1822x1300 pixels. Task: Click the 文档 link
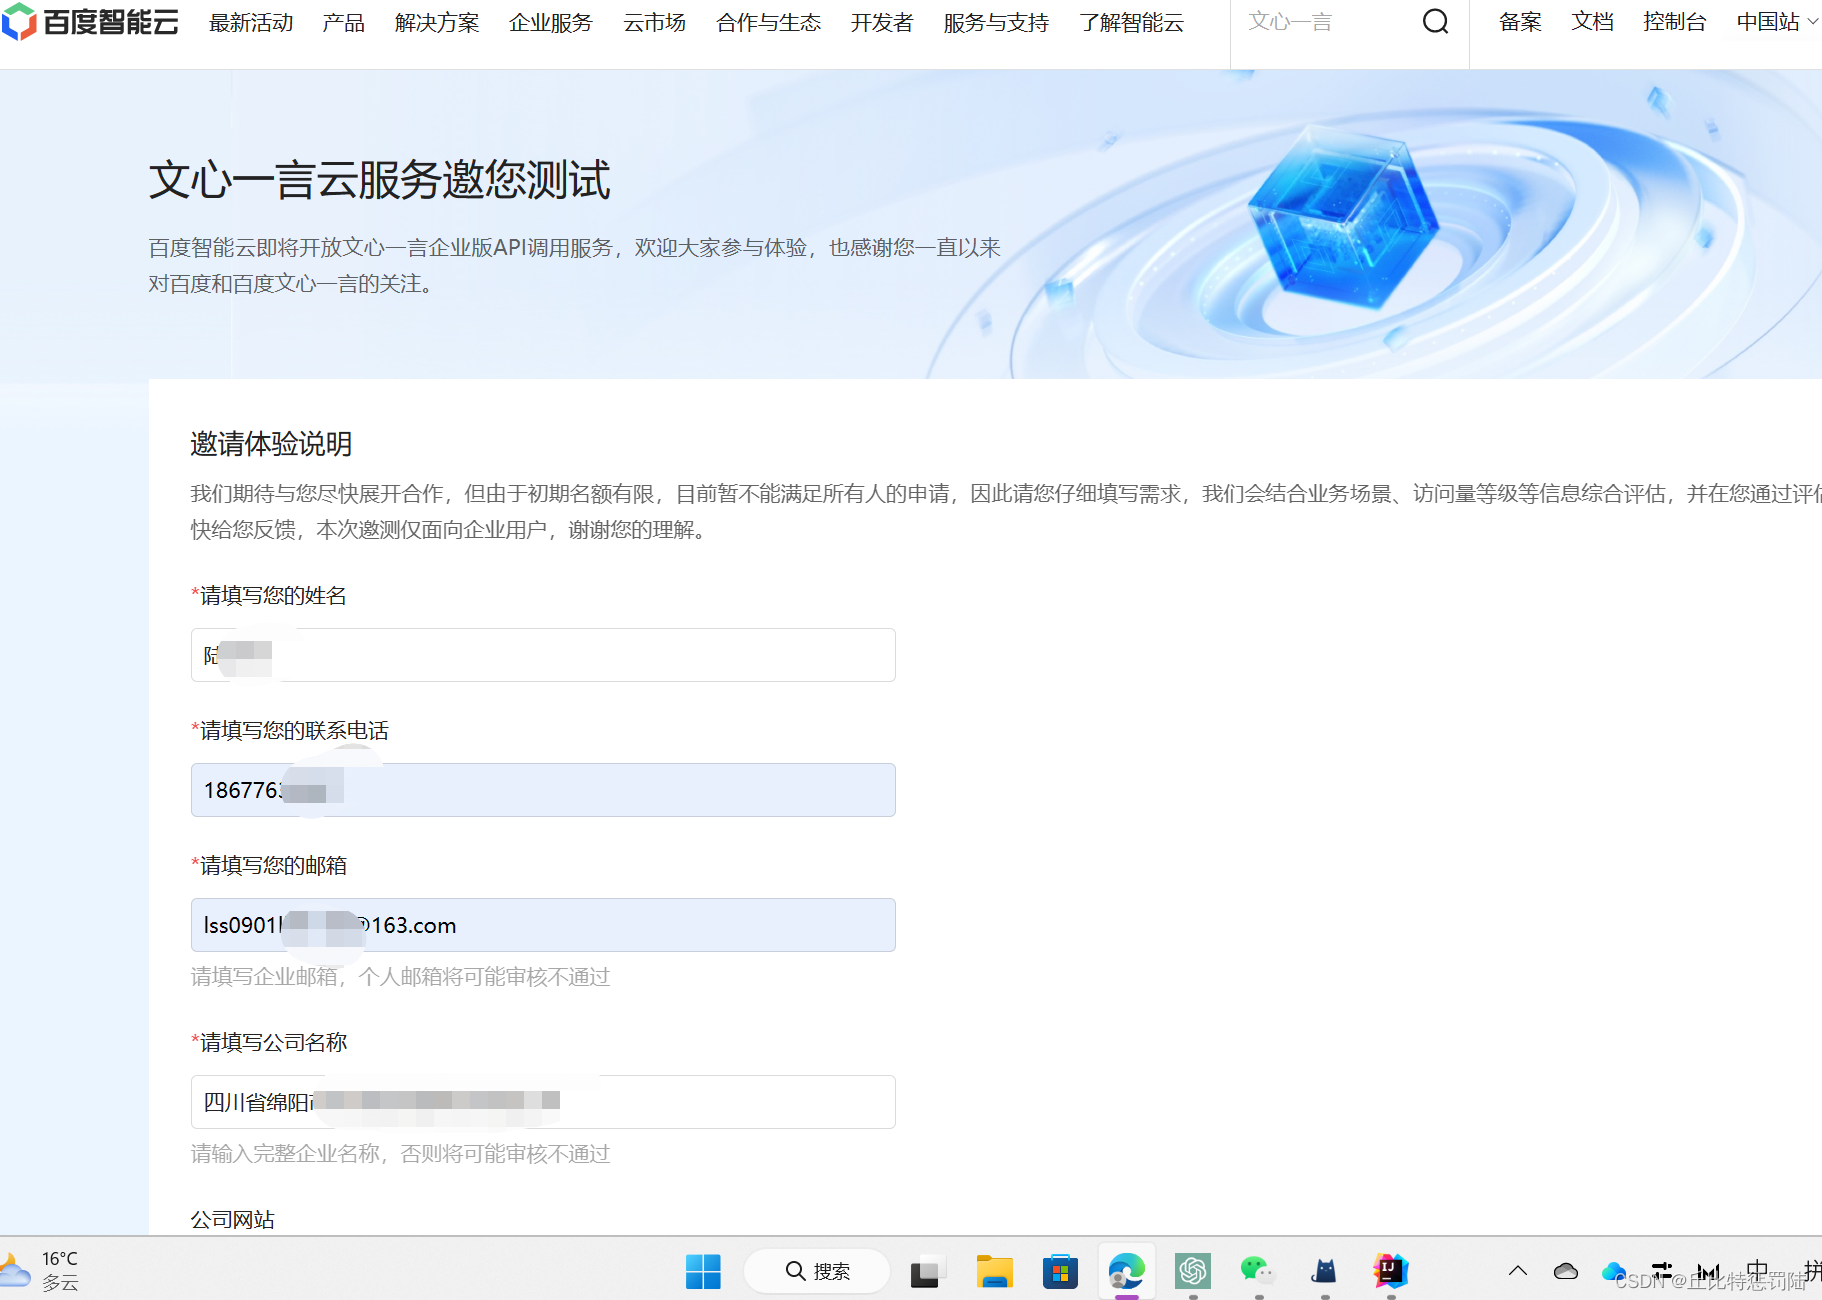pos(1592,22)
